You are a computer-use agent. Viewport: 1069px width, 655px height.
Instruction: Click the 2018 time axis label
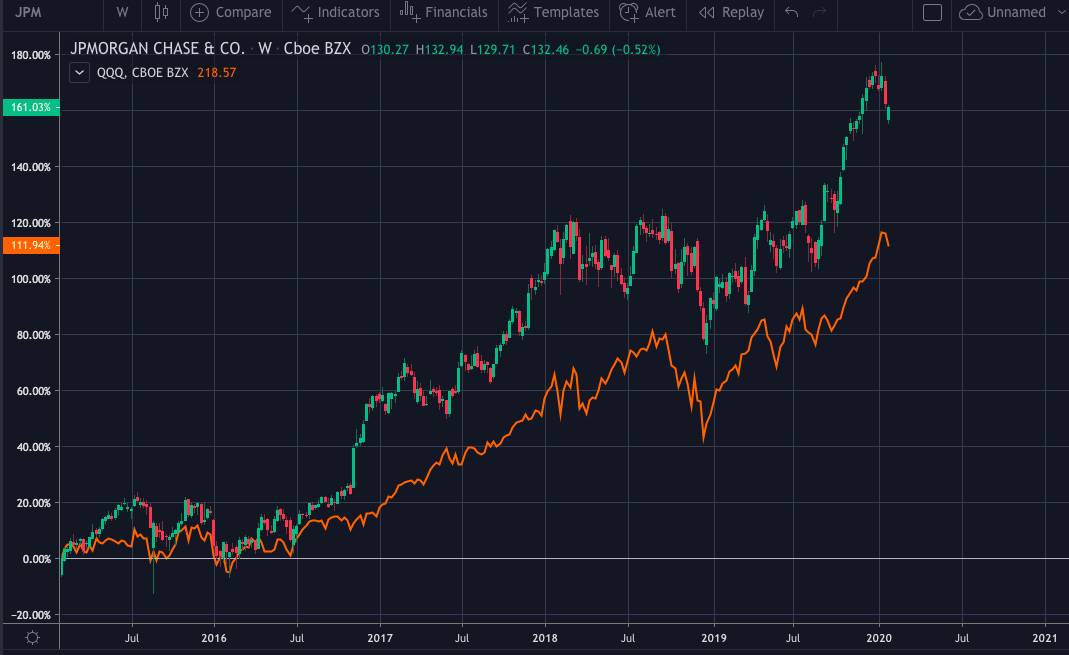pos(545,638)
